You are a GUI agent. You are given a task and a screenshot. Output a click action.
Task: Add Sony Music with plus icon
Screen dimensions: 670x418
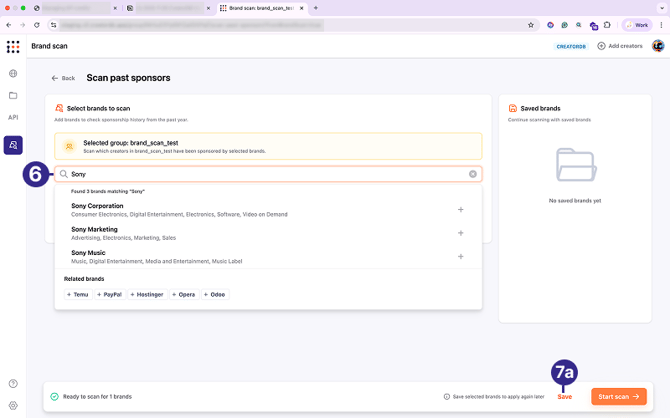click(461, 257)
